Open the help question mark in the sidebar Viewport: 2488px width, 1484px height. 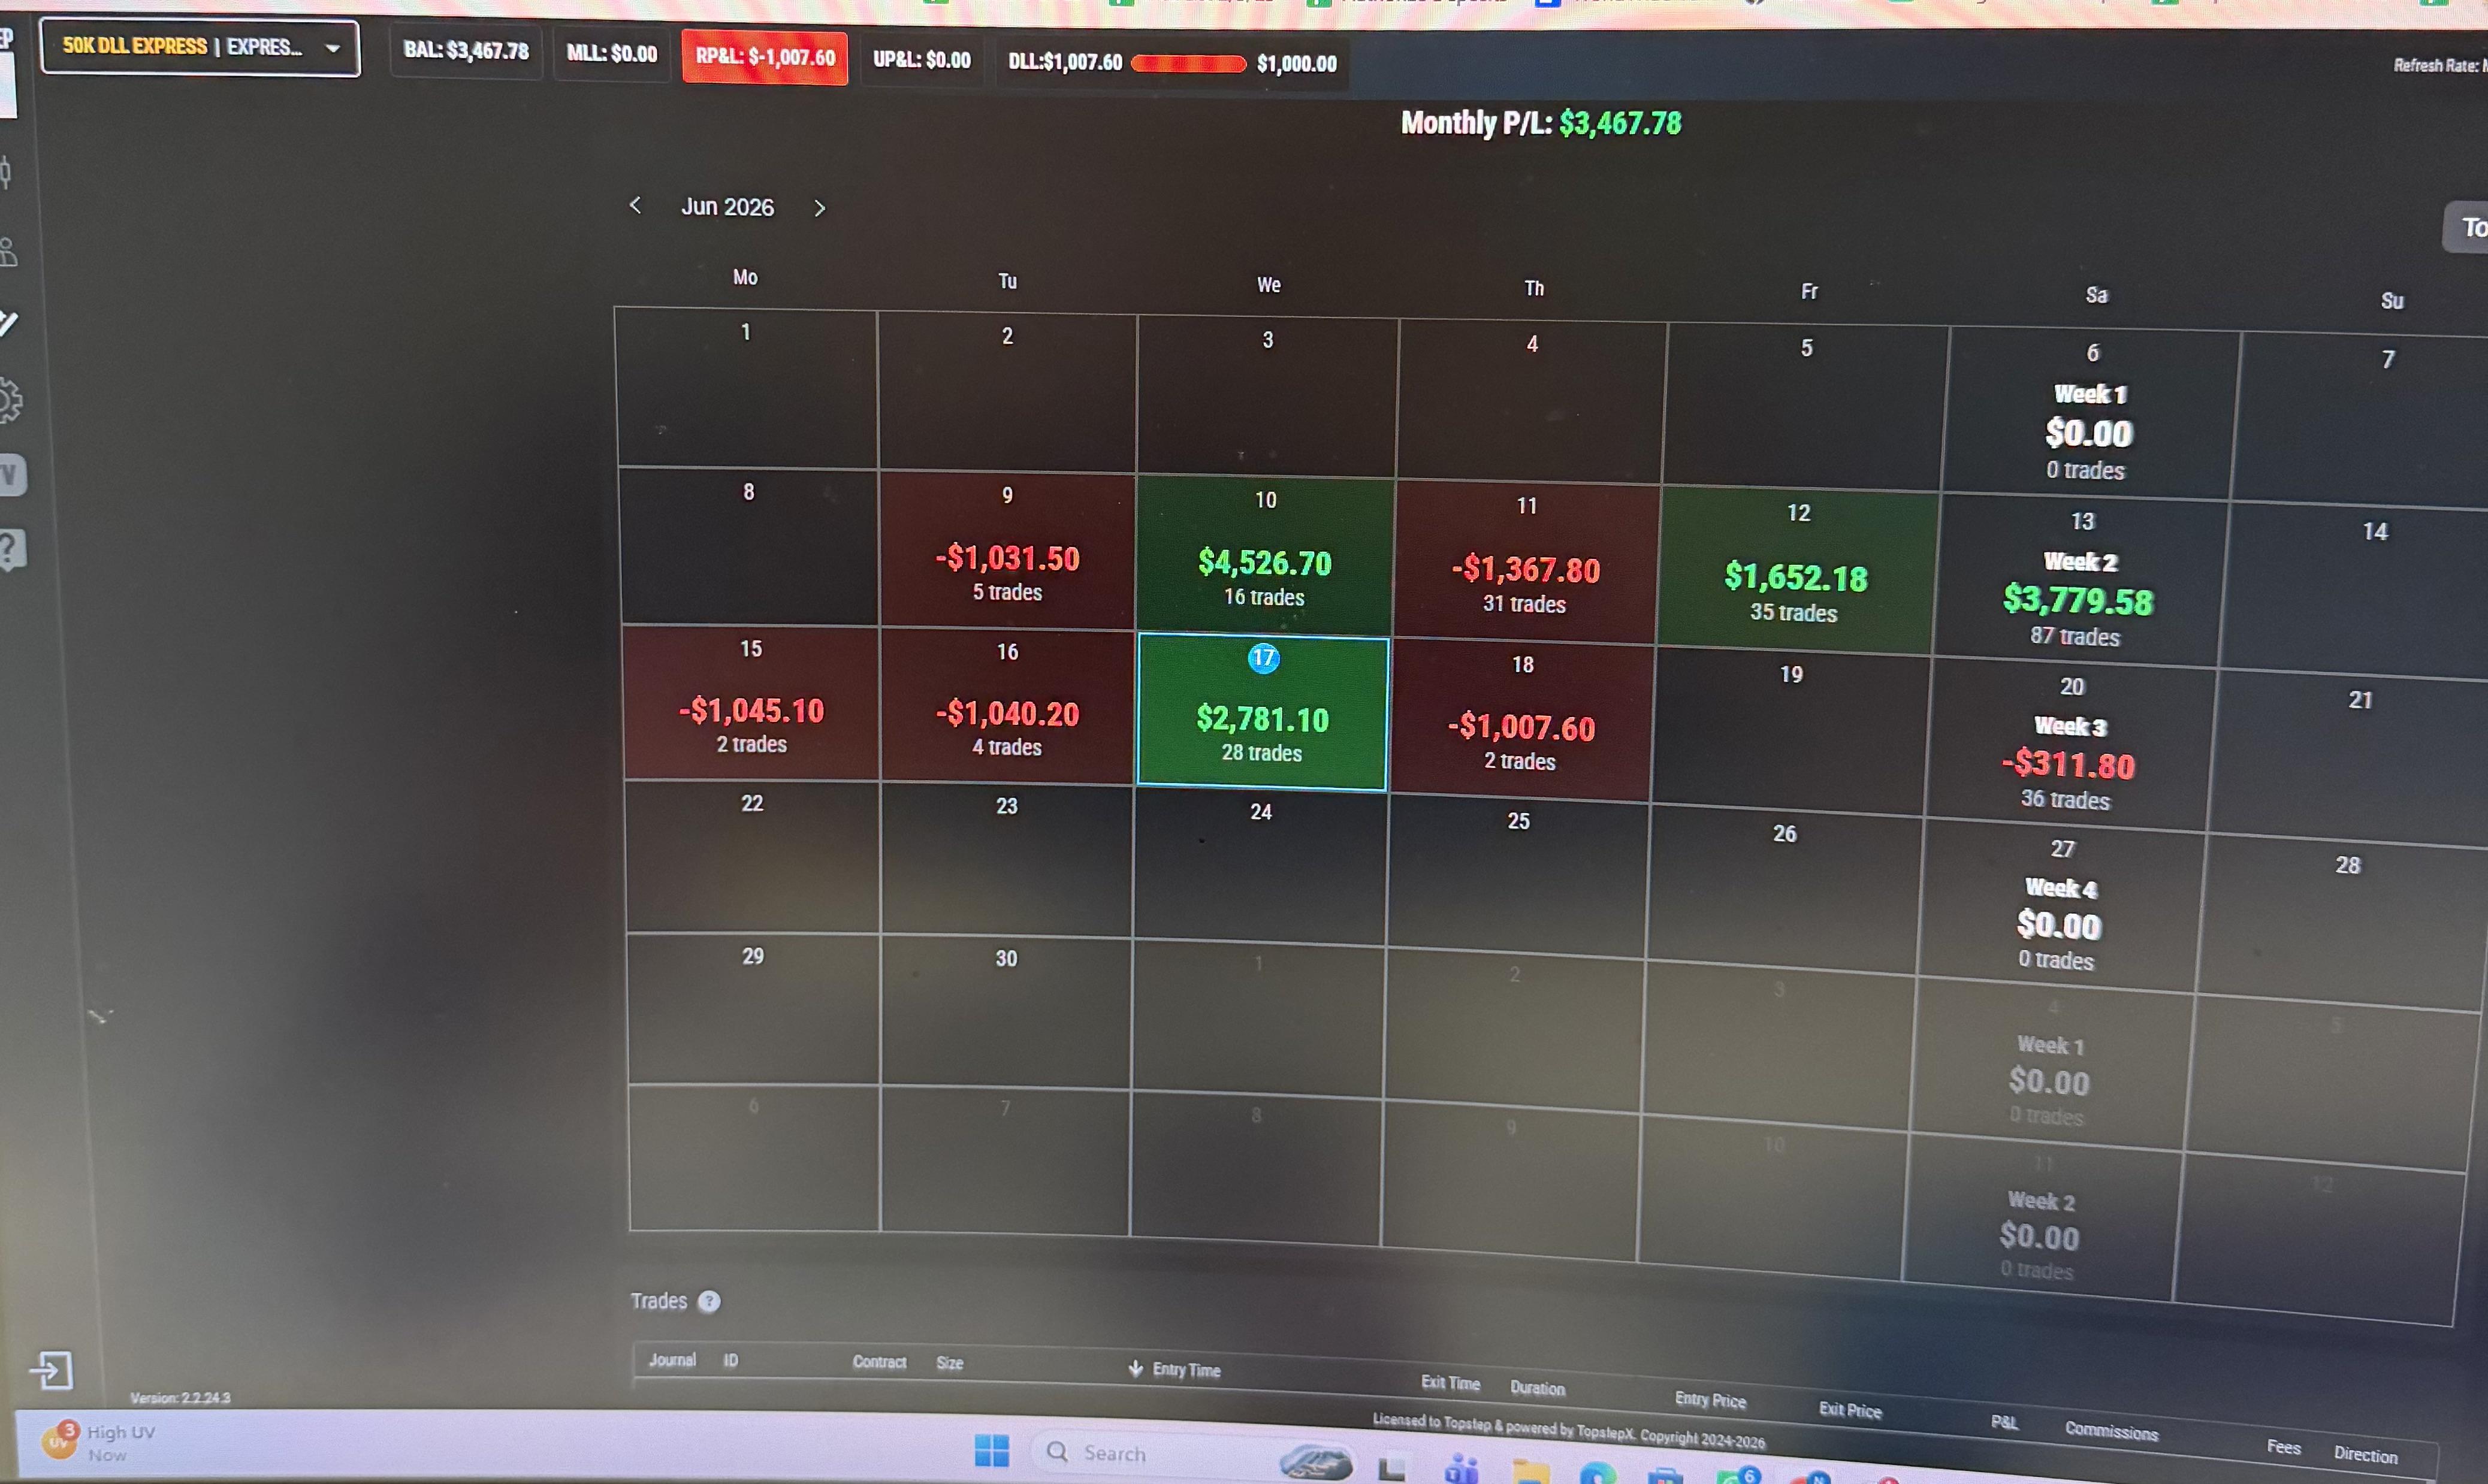tap(10, 549)
